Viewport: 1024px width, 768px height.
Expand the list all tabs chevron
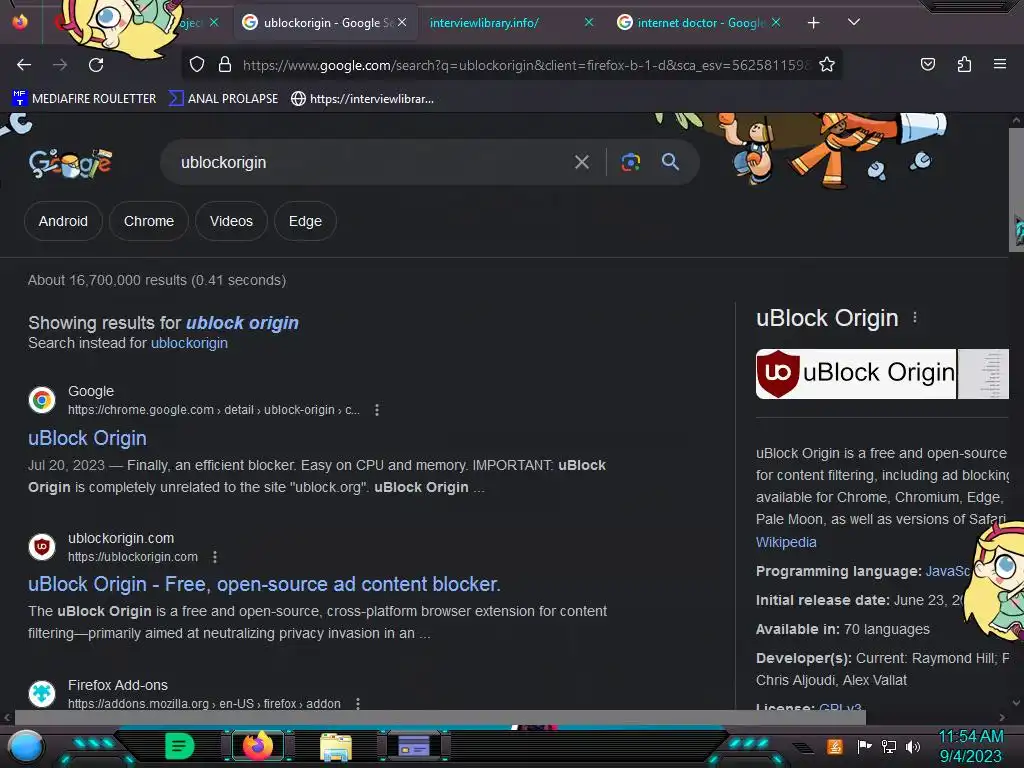(854, 22)
